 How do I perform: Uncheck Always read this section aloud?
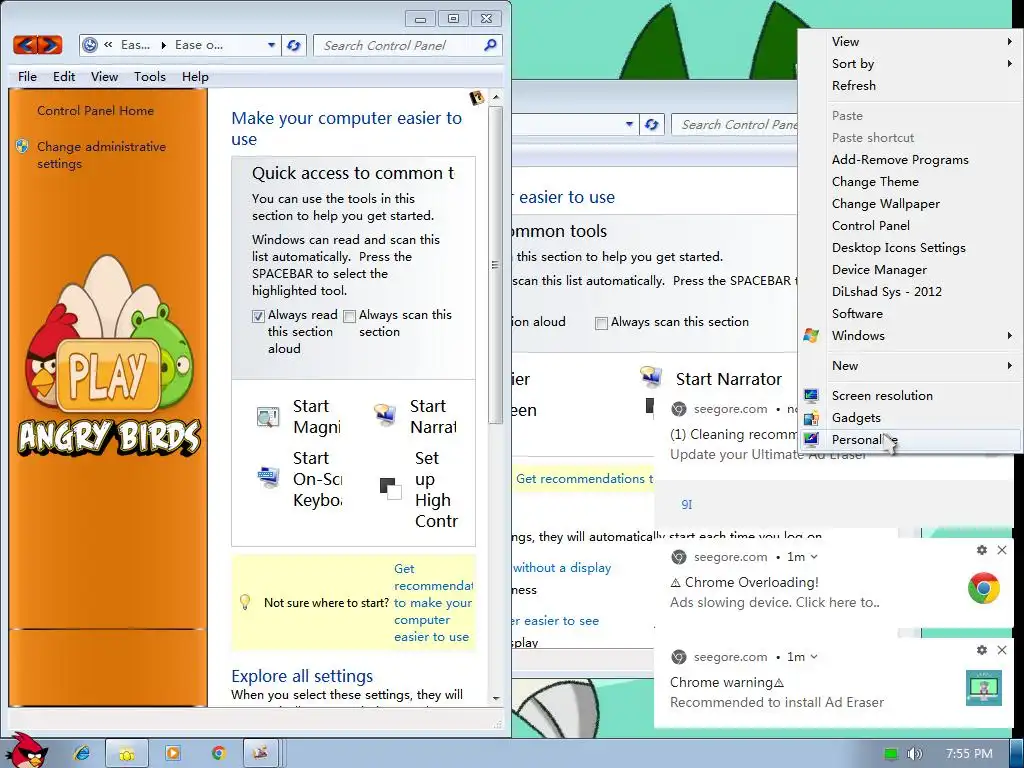click(x=259, y=316)
